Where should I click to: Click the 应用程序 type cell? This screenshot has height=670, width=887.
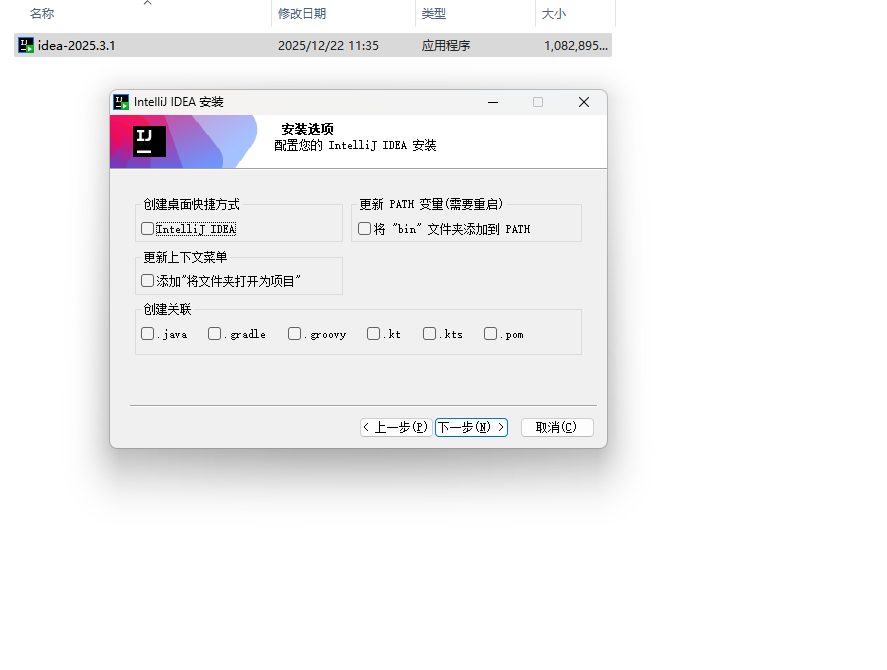pyautogui.click(x=446, y=46)
